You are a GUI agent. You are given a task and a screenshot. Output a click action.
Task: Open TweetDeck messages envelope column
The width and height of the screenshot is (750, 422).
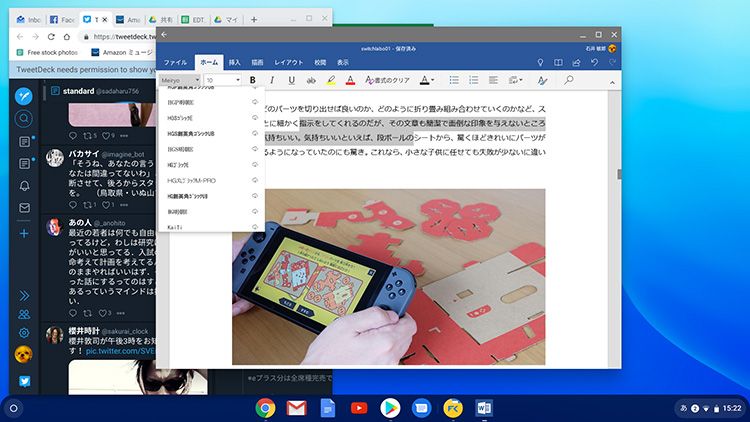point(24,208)
